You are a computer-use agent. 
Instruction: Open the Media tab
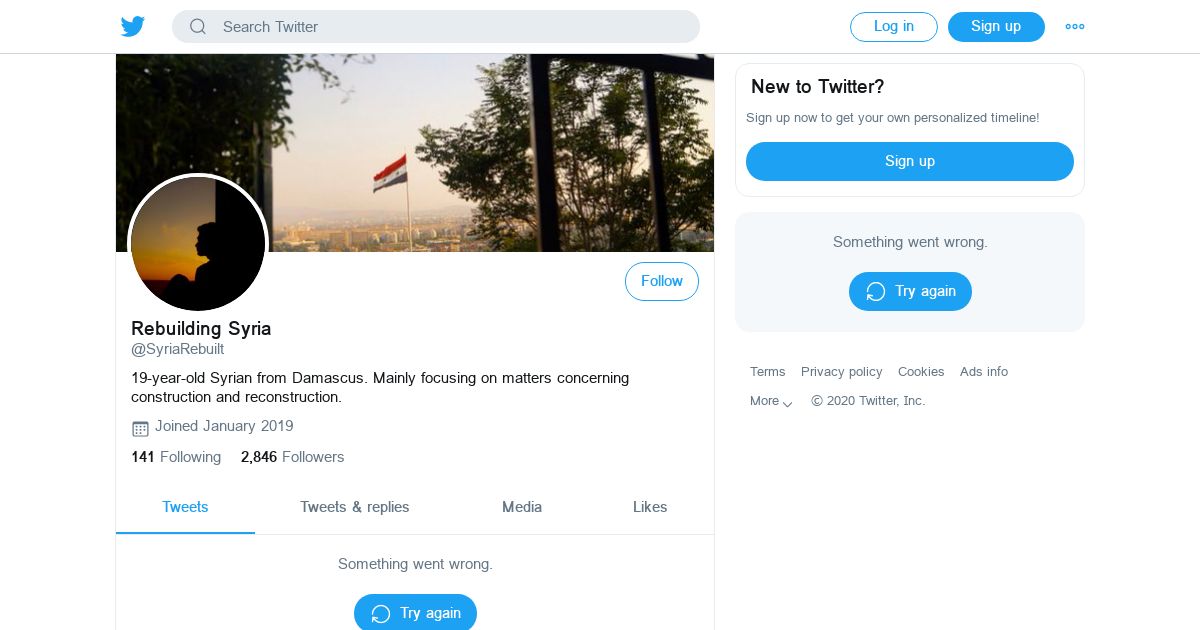click(522, 507)
